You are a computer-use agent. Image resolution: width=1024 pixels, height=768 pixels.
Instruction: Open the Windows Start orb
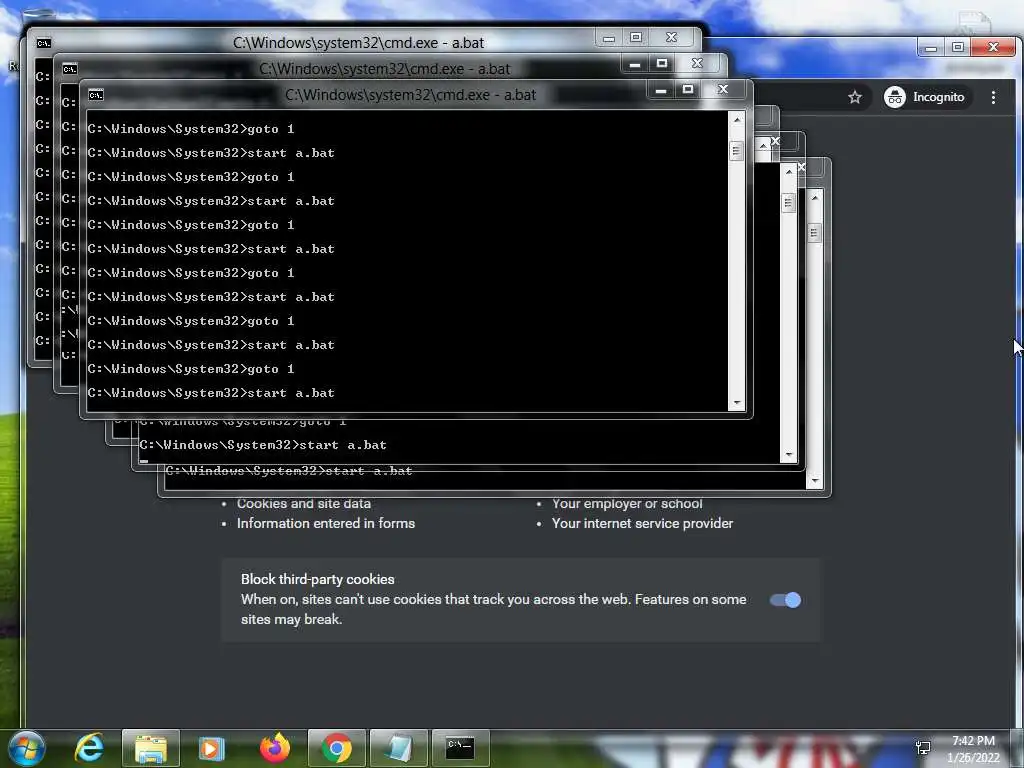click(26, 748)
